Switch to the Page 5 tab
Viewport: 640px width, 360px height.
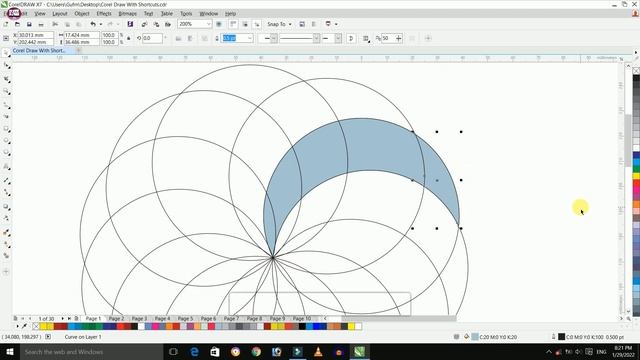185,318
